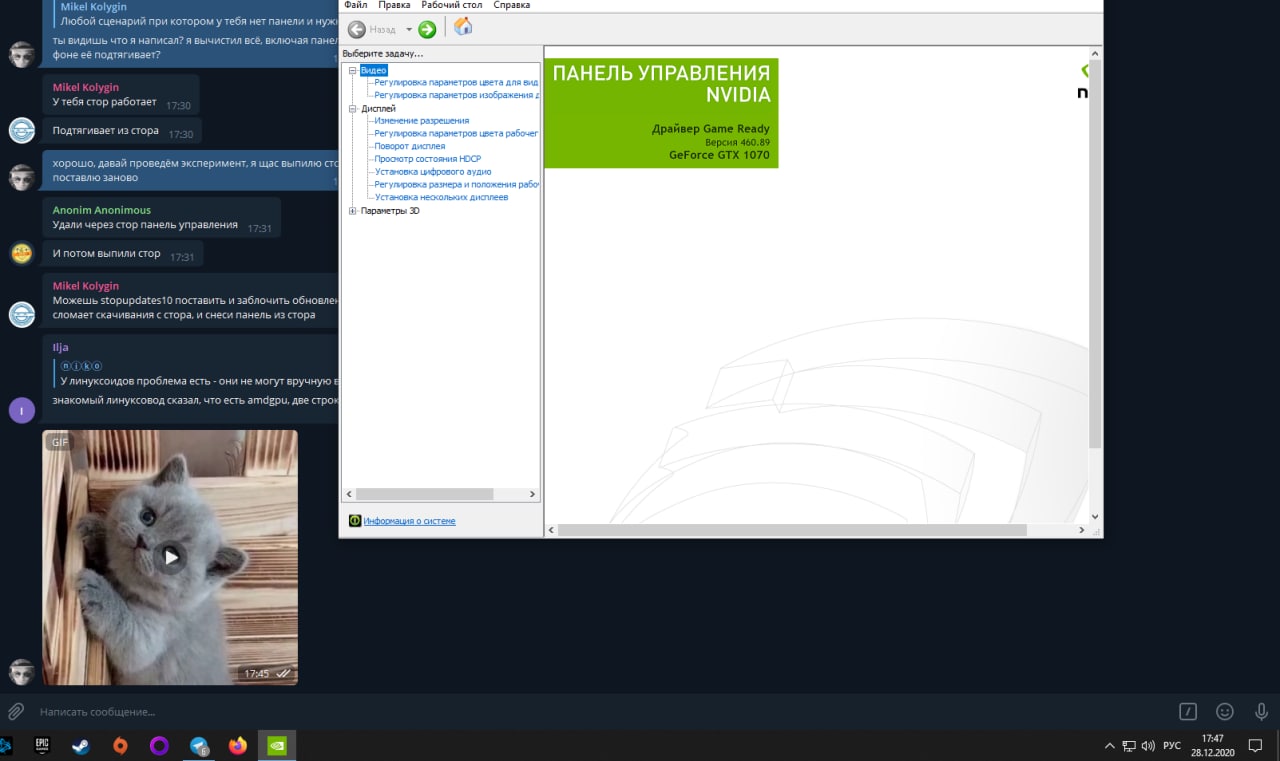Click NVIDIA Control Panel taskbar icon
Screen dimensions: 1280x761
click(277, 745)
